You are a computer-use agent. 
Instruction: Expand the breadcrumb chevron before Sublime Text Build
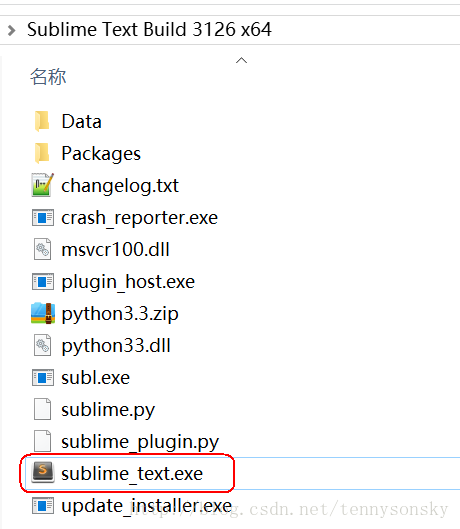pyautogui.click(x=11, y=30)
